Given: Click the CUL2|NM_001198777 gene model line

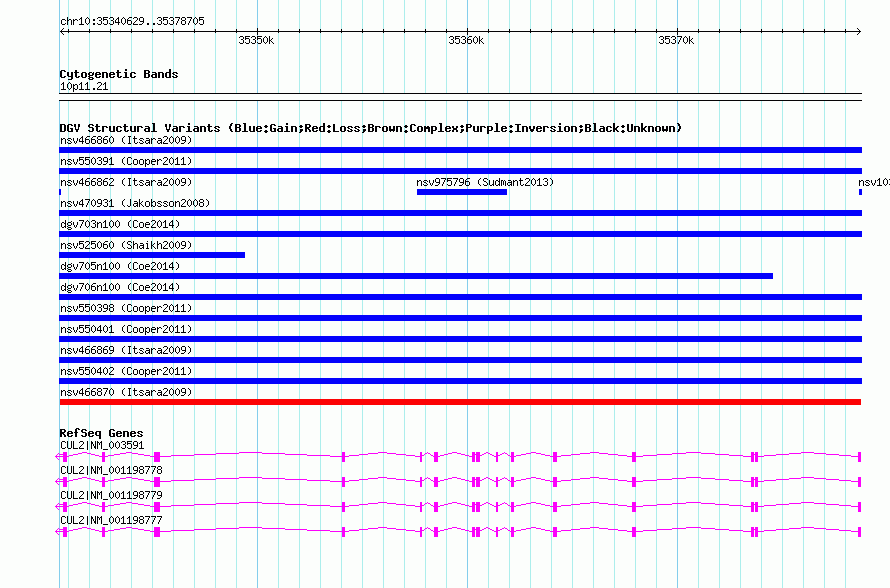Looking at the screenshot, I should click(x=458, y=531).
